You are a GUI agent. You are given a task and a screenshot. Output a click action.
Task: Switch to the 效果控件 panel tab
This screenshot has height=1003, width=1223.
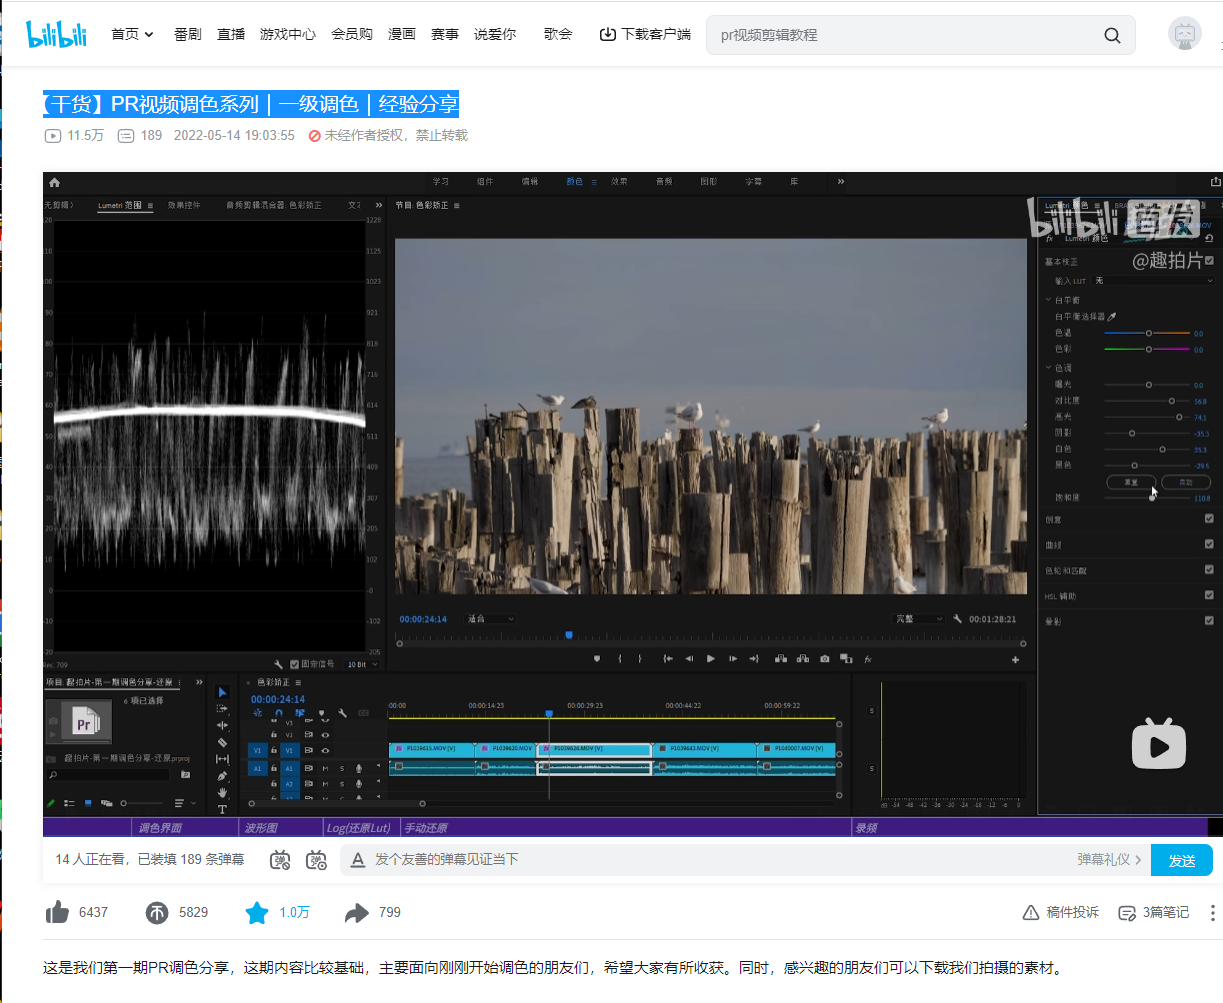pyautogui.click(x=184, y=205)
